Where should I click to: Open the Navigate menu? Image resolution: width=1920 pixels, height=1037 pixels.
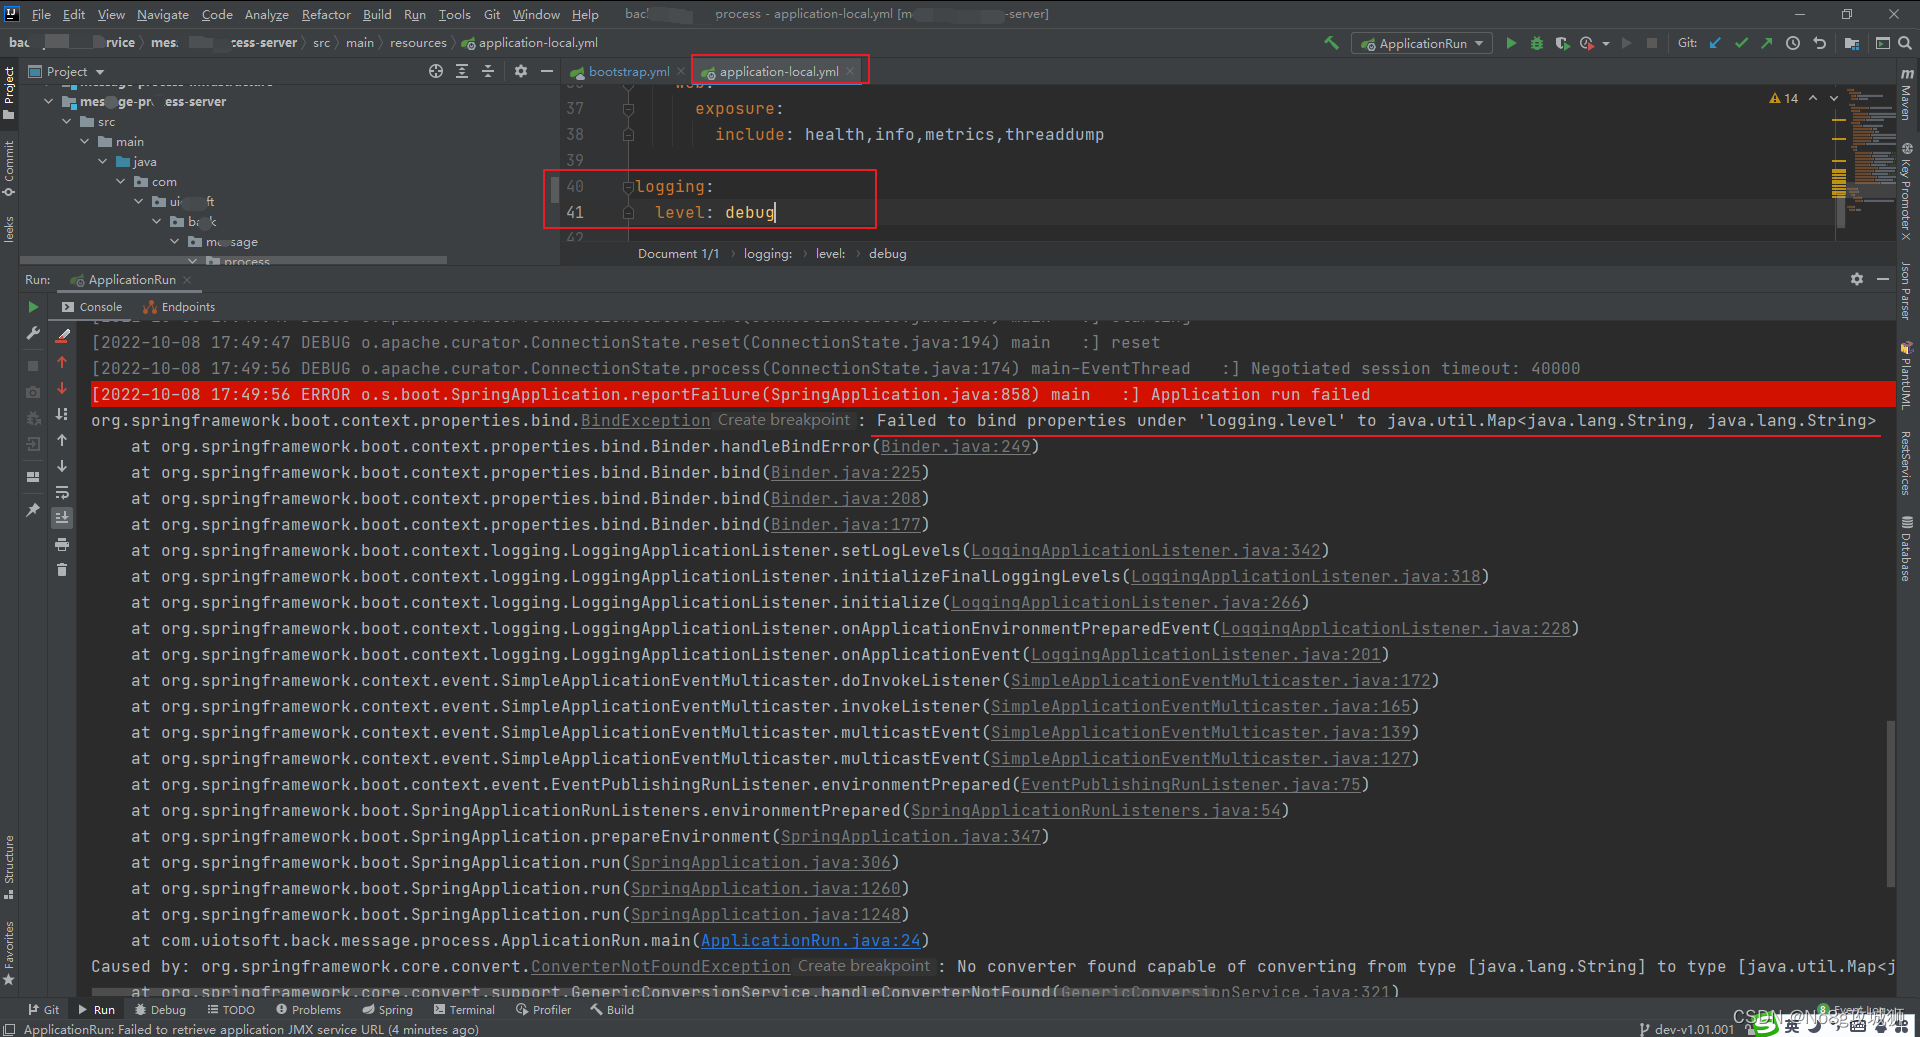click(x=163, y=14)
